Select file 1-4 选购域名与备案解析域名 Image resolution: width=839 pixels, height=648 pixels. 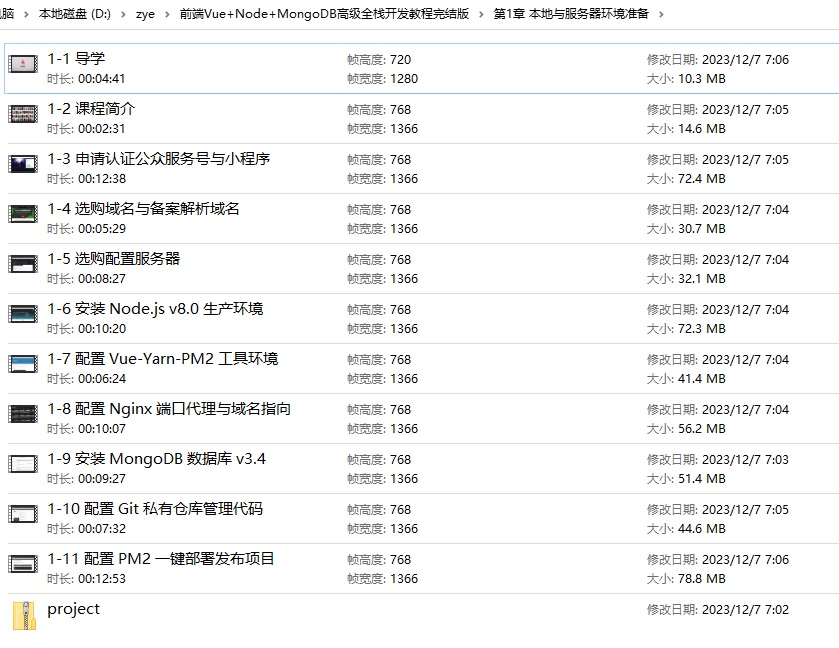click(x=143, y=209)
